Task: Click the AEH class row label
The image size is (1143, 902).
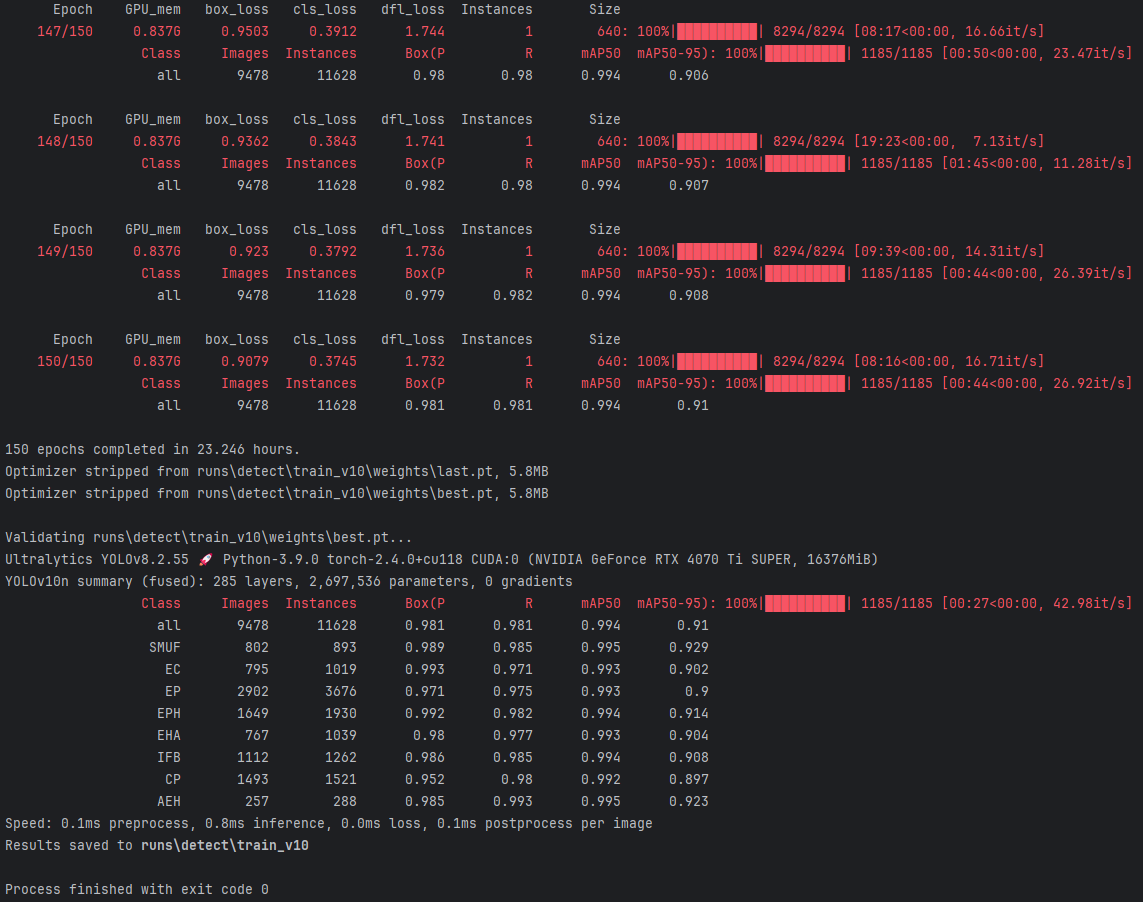Action: click(x=168, y=801)
